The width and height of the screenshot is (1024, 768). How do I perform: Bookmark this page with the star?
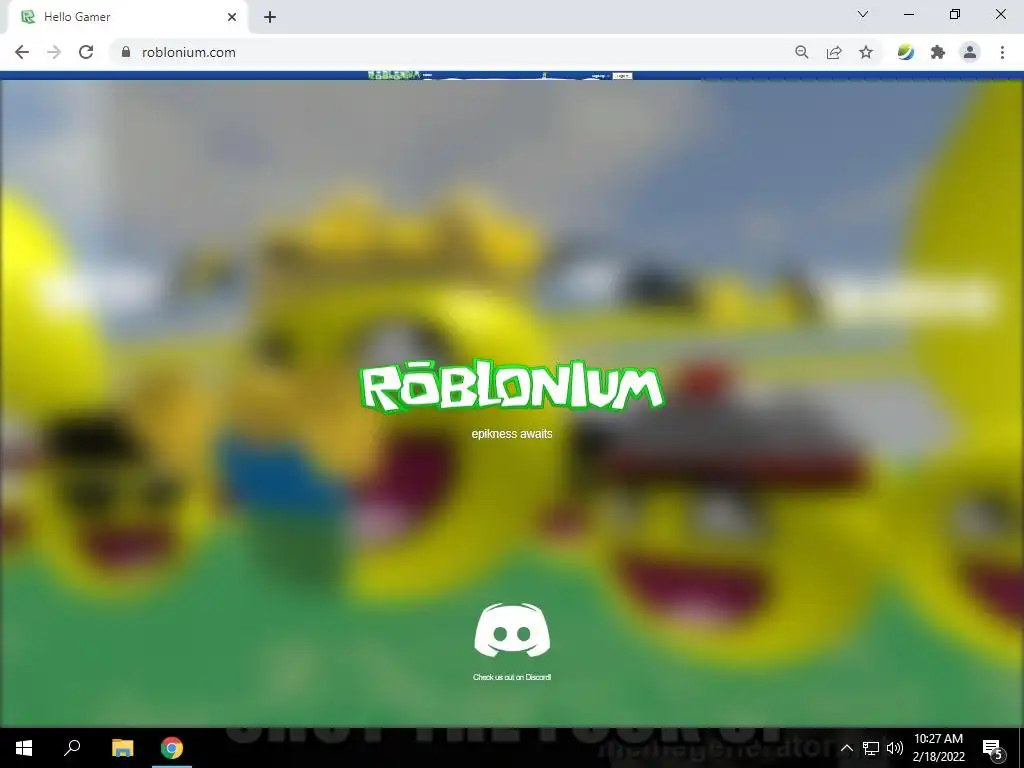coord(866,52)
